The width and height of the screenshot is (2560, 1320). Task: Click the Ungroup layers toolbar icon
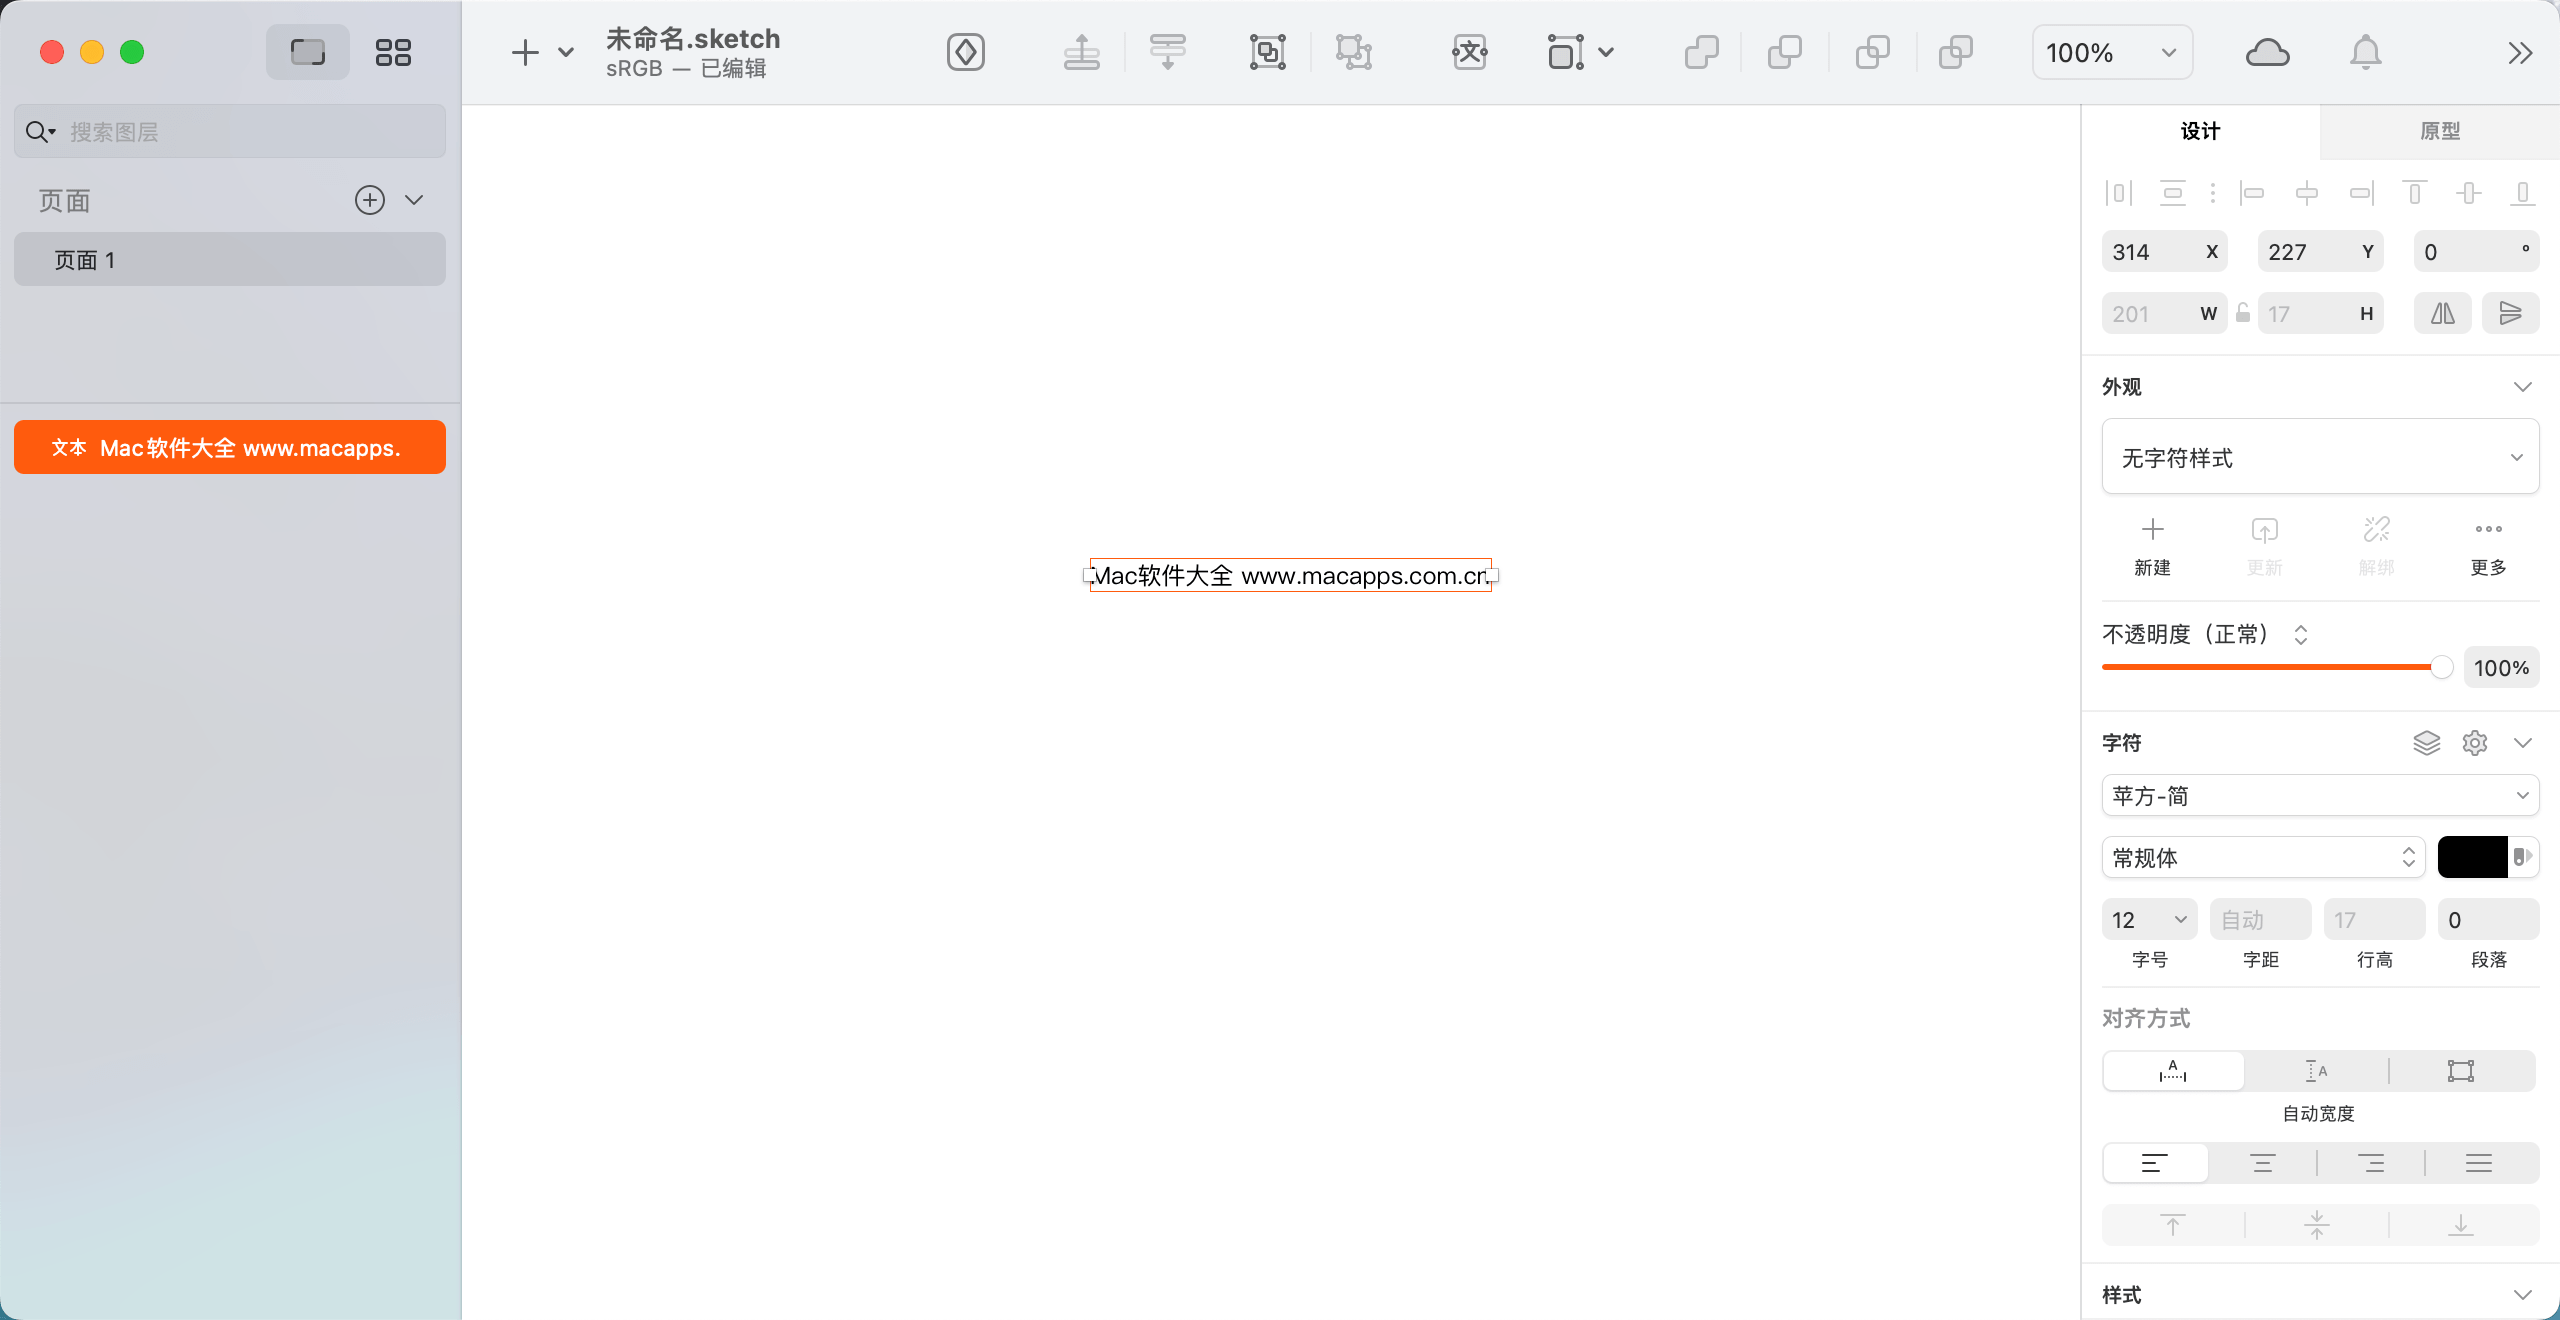[x=1354, y=52]
